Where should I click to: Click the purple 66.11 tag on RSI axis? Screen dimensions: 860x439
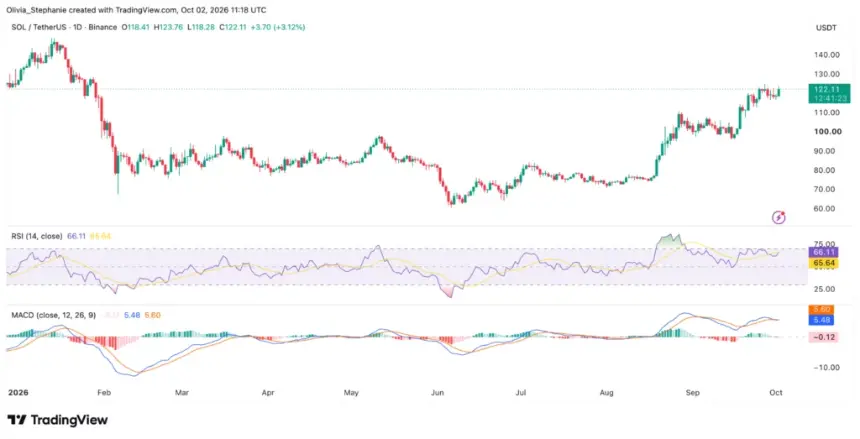tap(823, 252)
